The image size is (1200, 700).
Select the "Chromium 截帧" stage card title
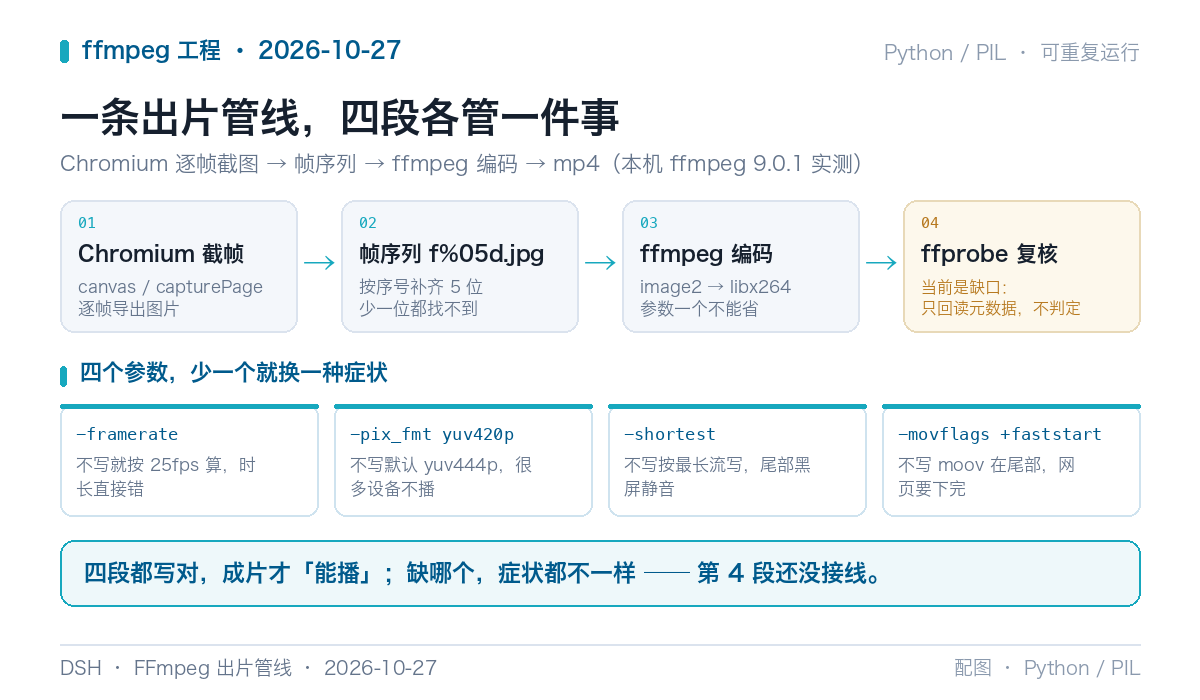pyautogui.click(x=161, y=254)
